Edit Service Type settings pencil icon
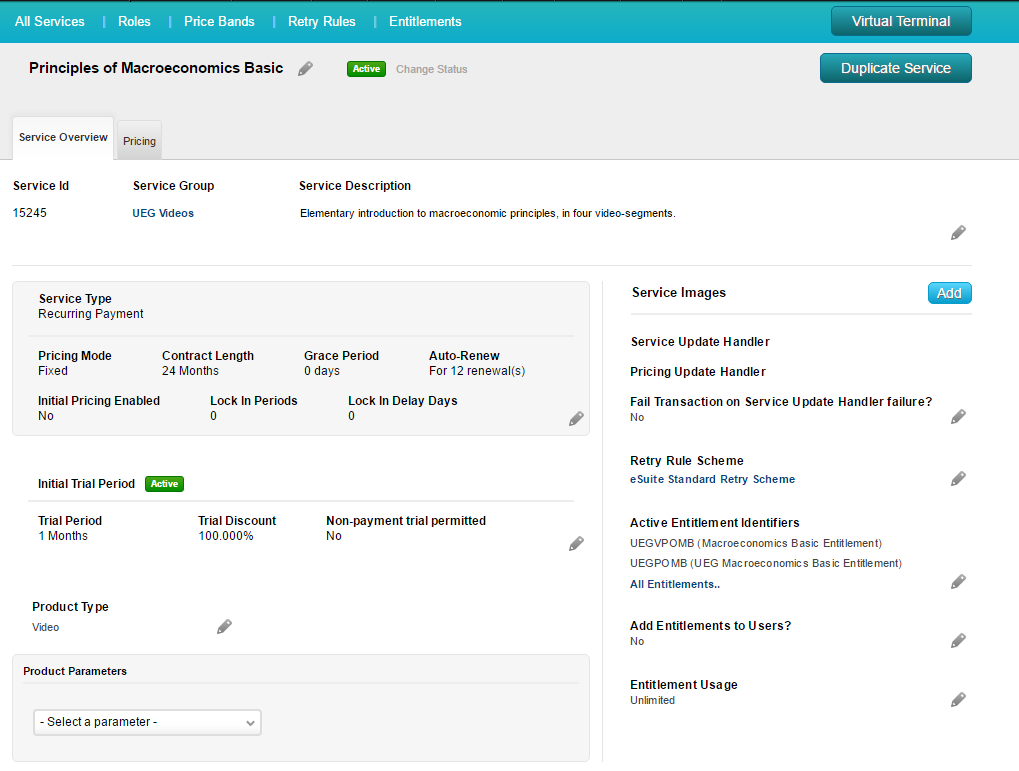This screenshot has height=771, width=1019. pyautogui.click(x=576, y=419)
